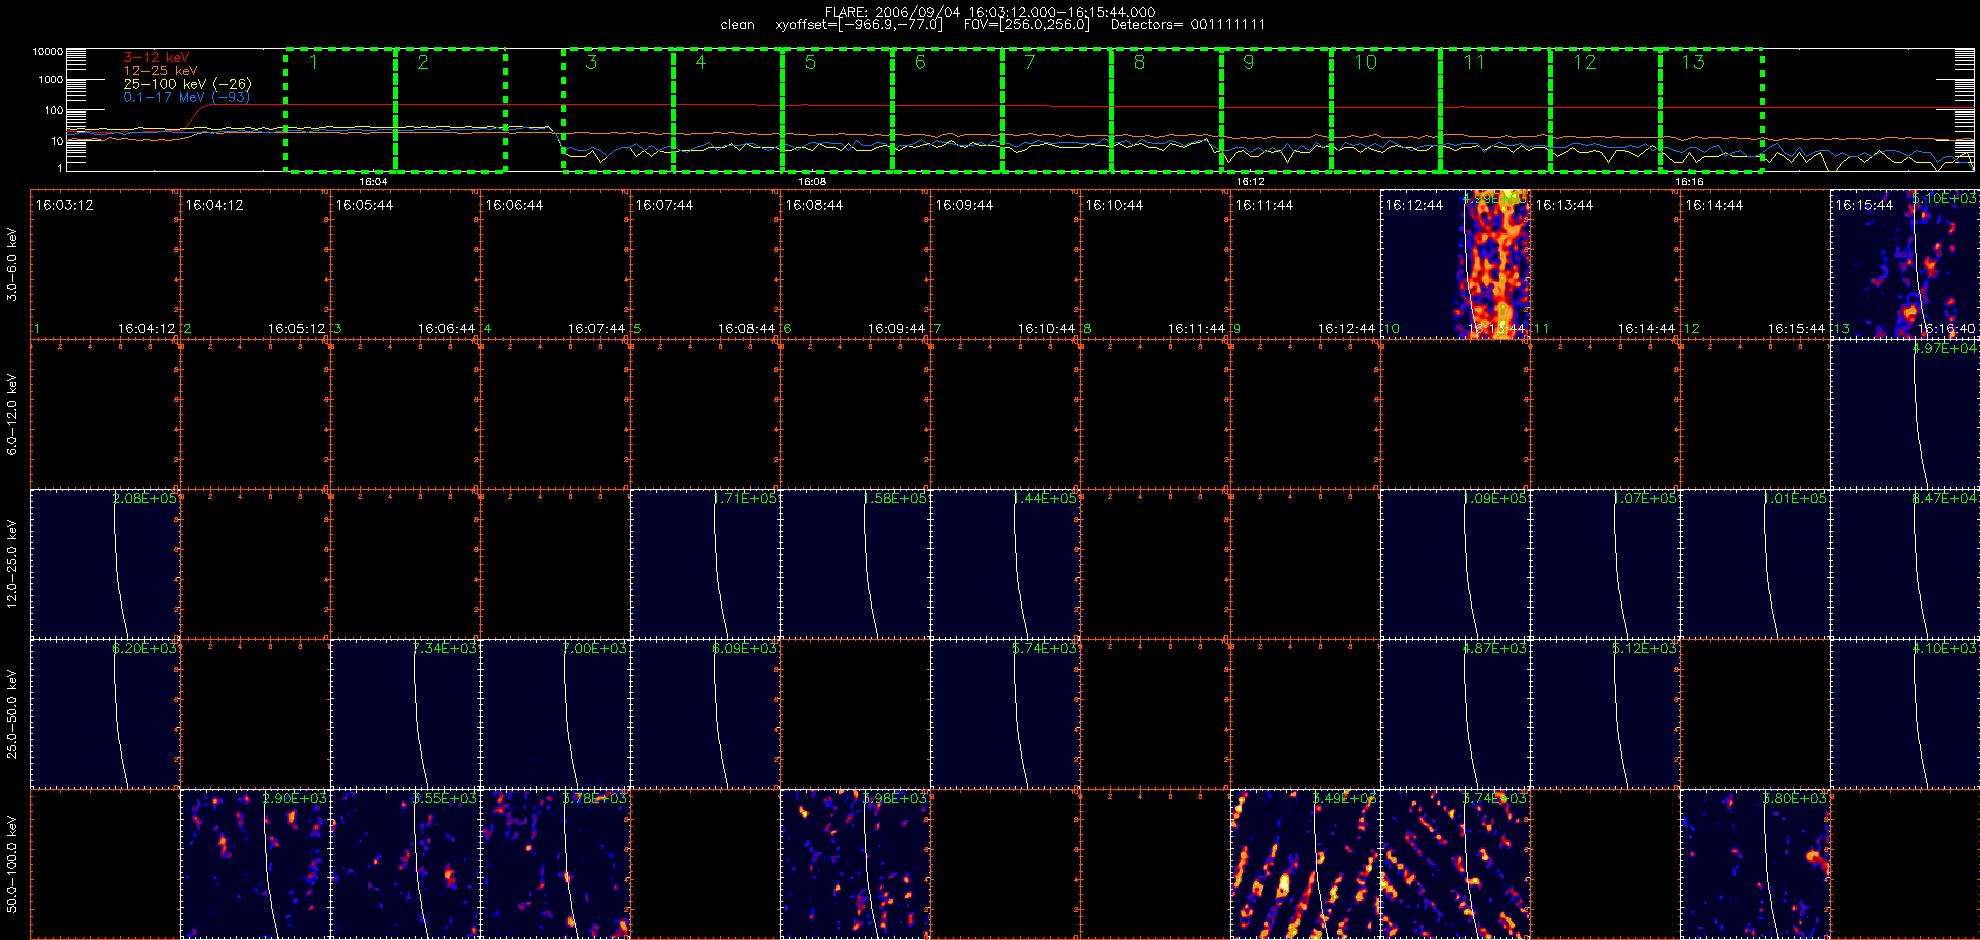Open the 12.0-25.0 keV image at 16:03:12
Viewport: 1980px width, 940px height.
tap(105, 564)
